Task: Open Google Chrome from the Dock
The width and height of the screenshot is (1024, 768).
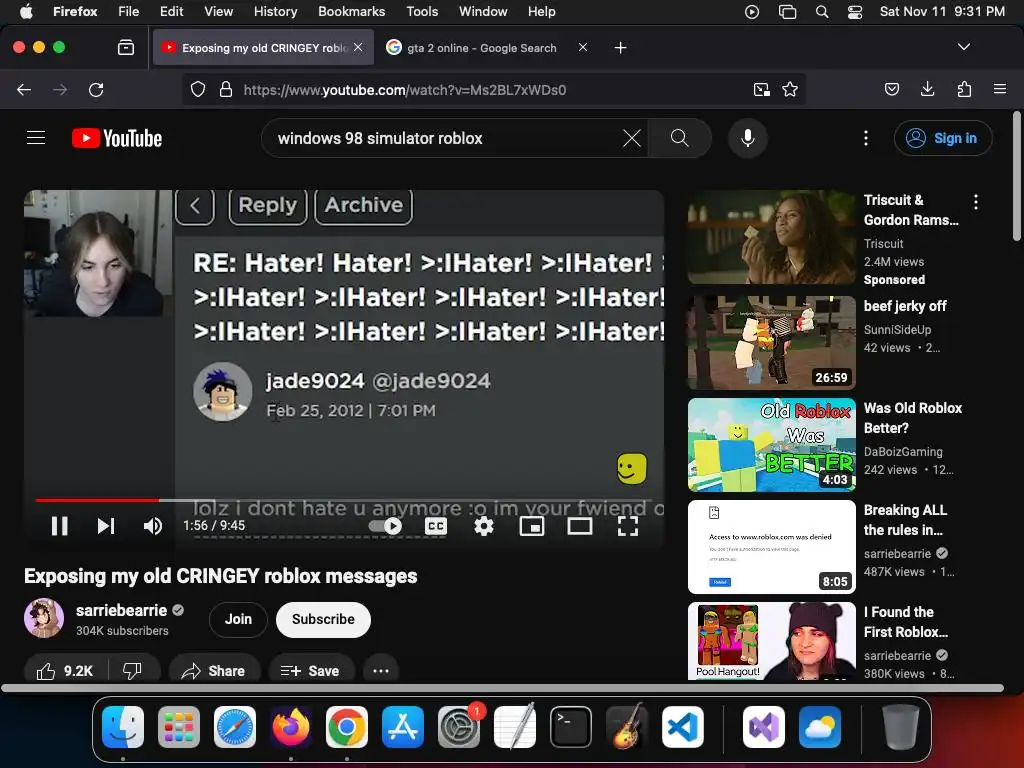Action: pyautogui.click(x=347, y=727)
